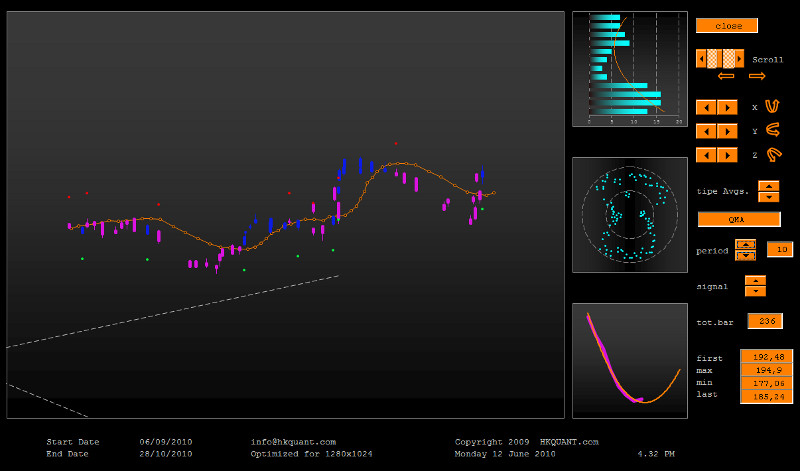Screen dimensions: 800x471
Task: Increase the tipe Avgs. value with up arrow
Action: 768,186
